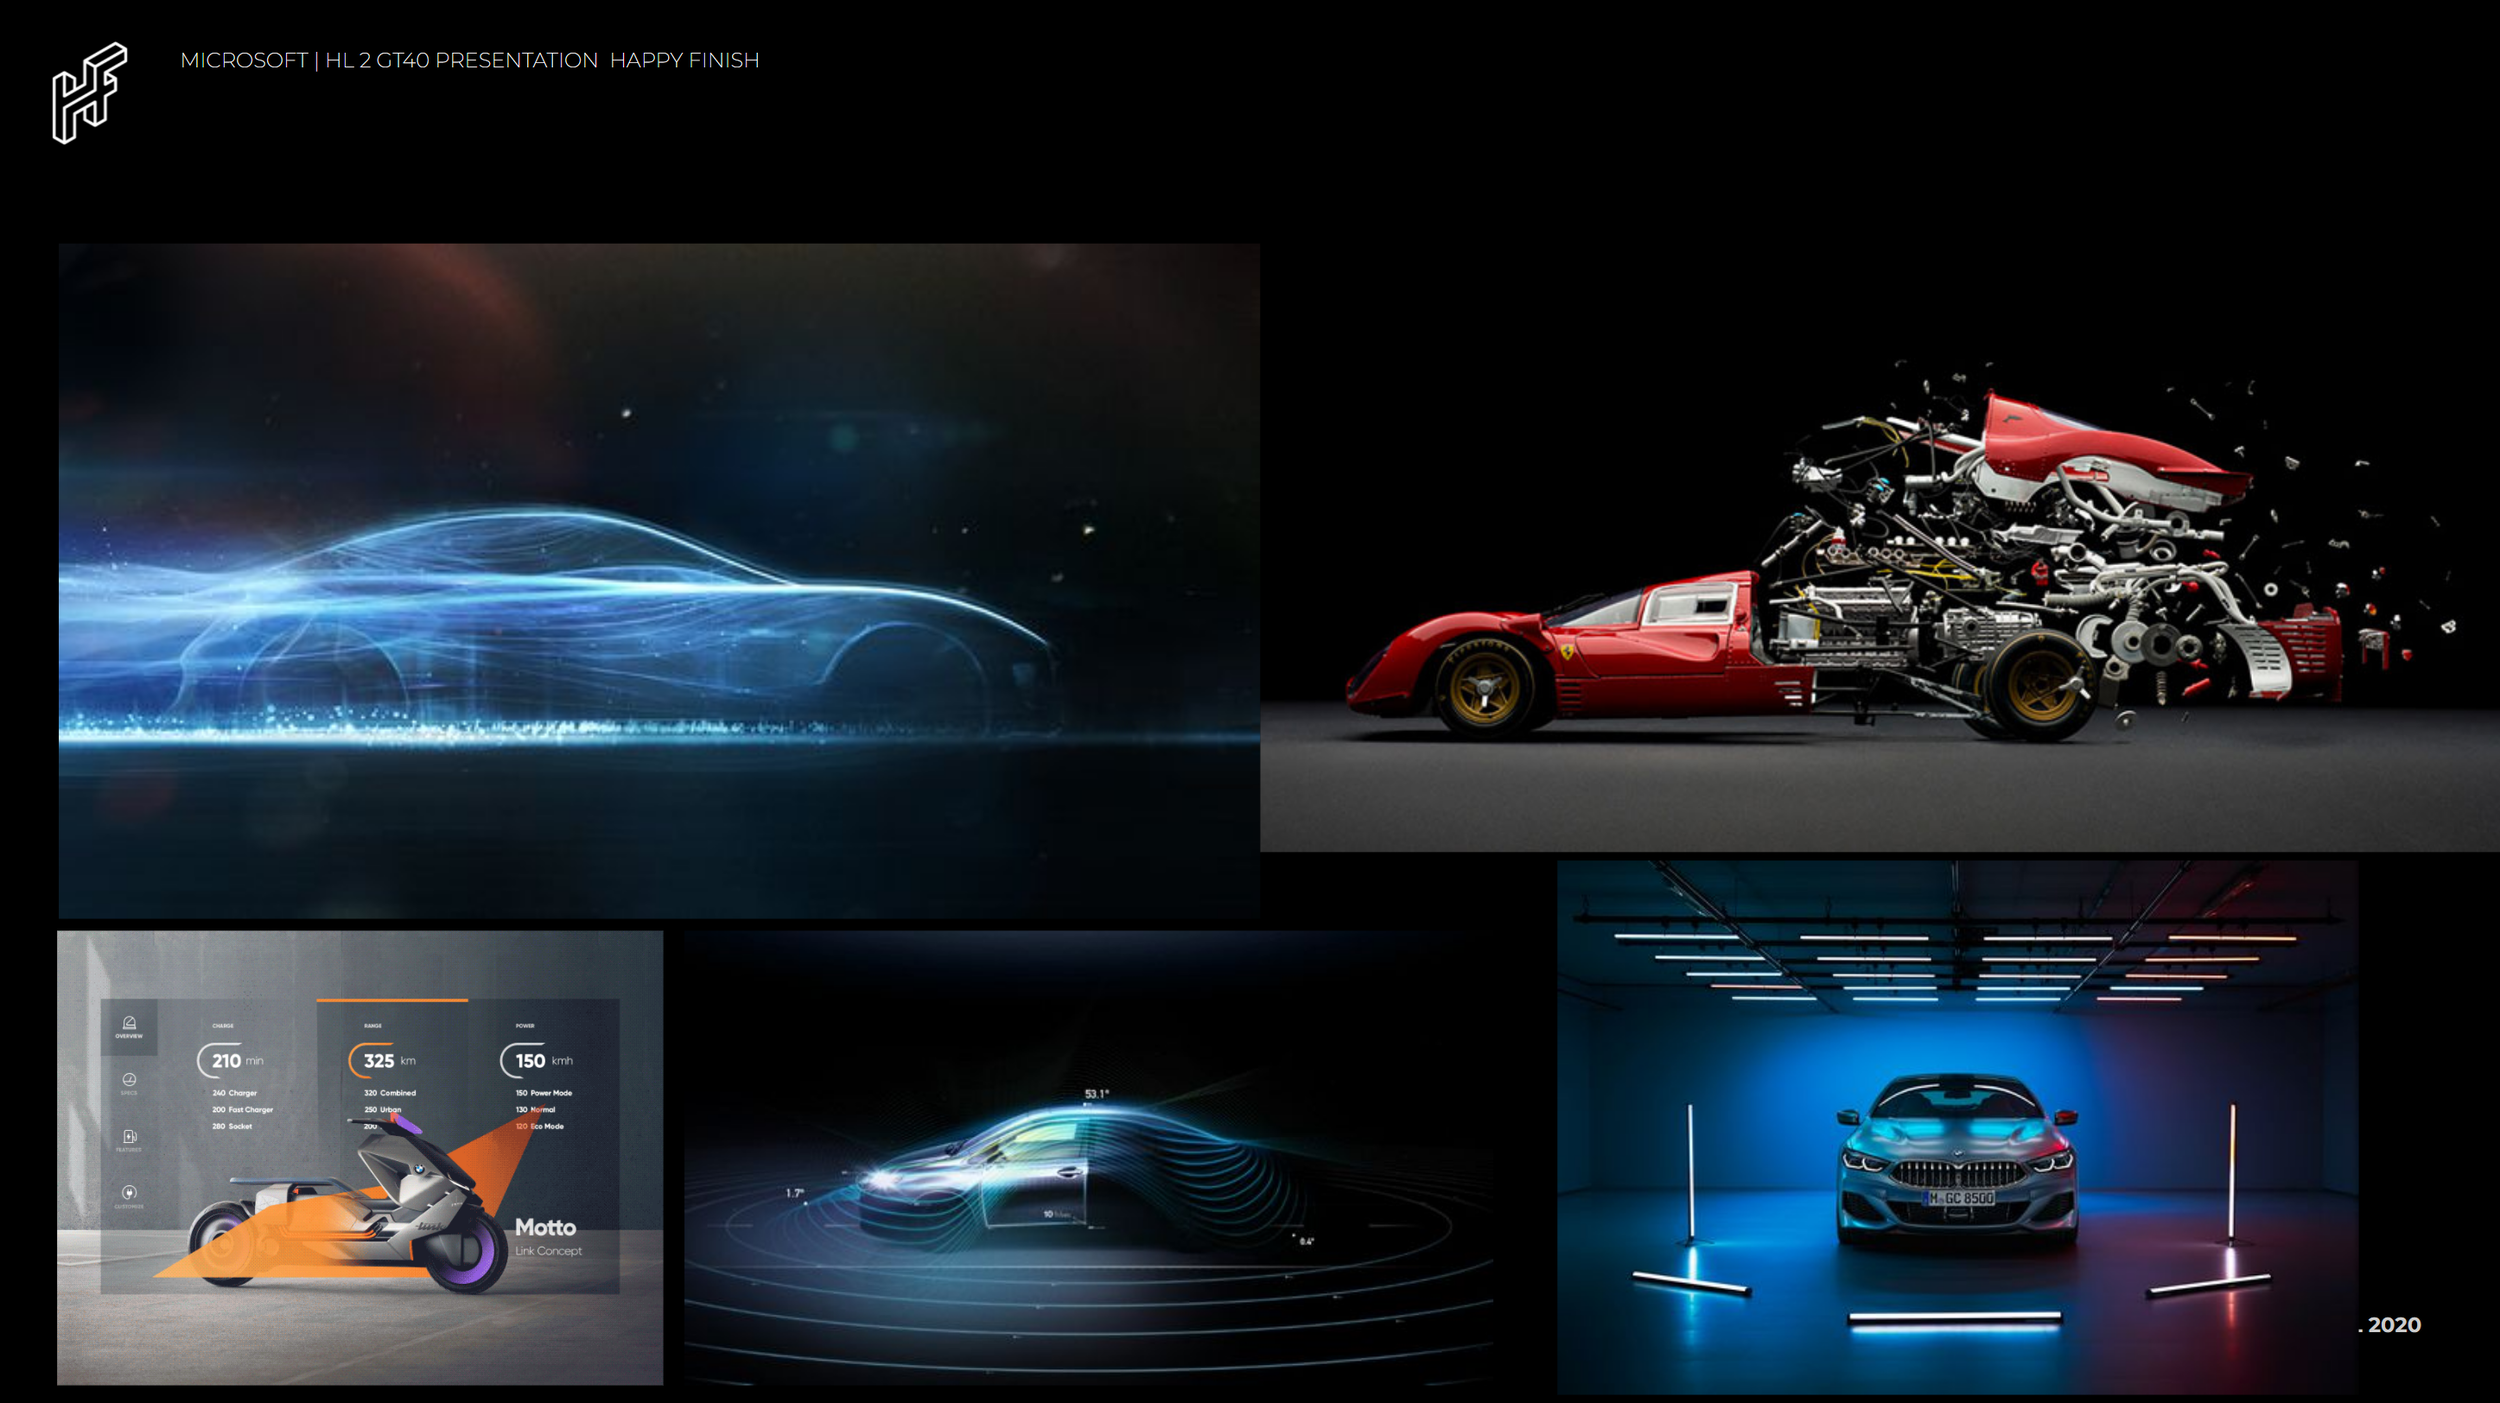Click the BMW badge on motorcycle
This screenshot has height=1403, width=2500.
tap(420, 1169)
